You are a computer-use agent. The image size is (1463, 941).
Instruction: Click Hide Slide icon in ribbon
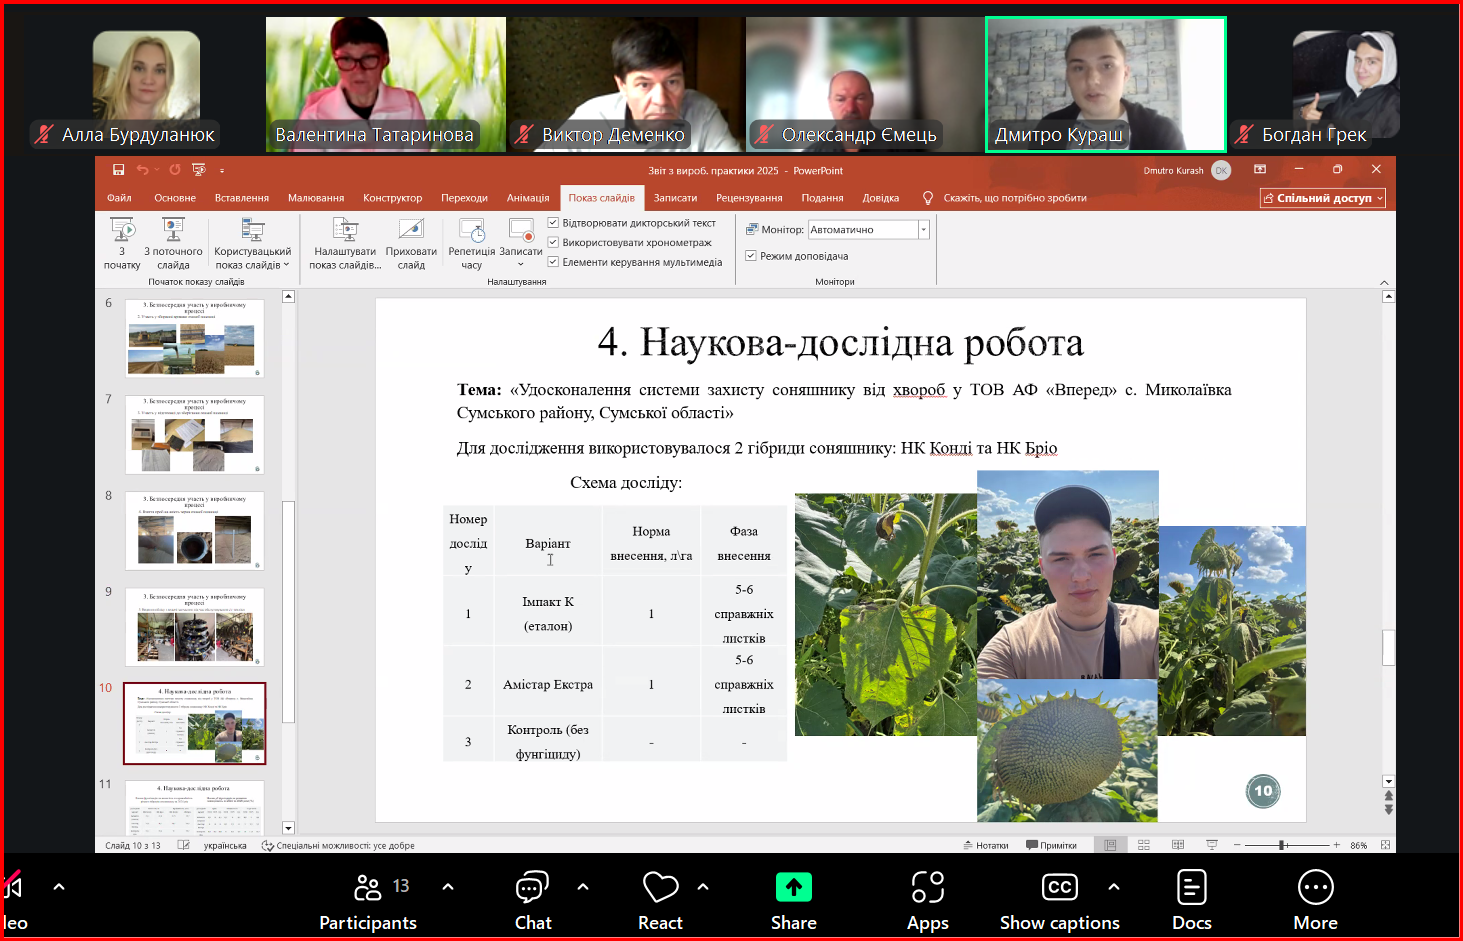pos(411,232)
